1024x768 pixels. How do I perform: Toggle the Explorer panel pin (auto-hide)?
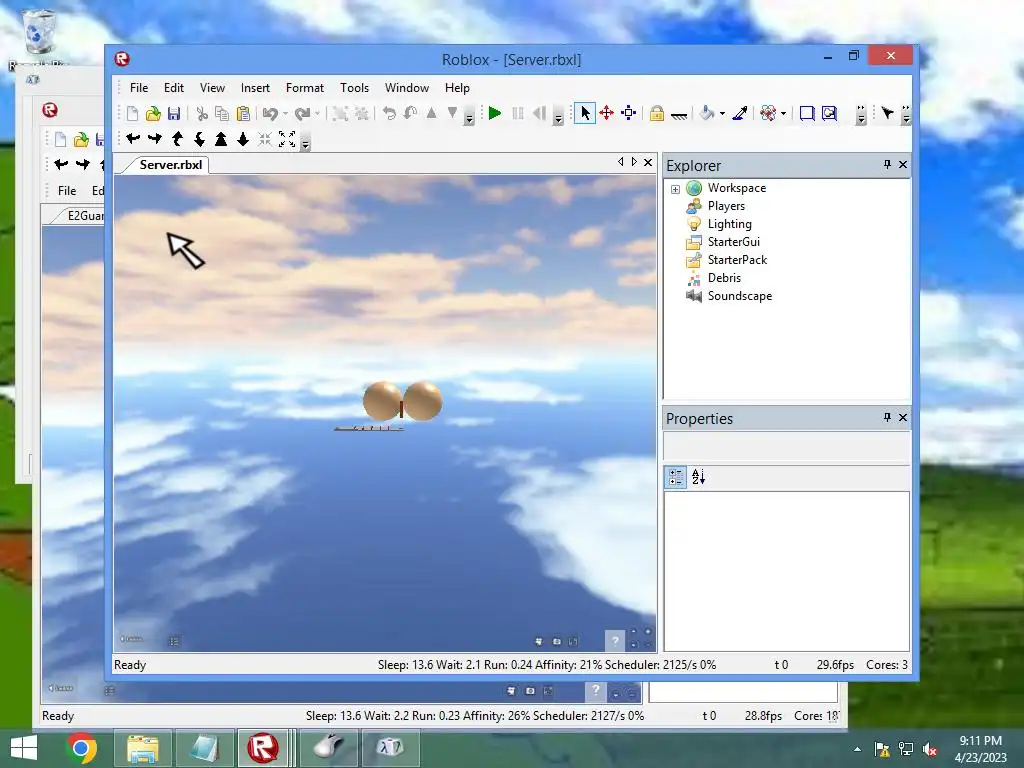point(887,165)
